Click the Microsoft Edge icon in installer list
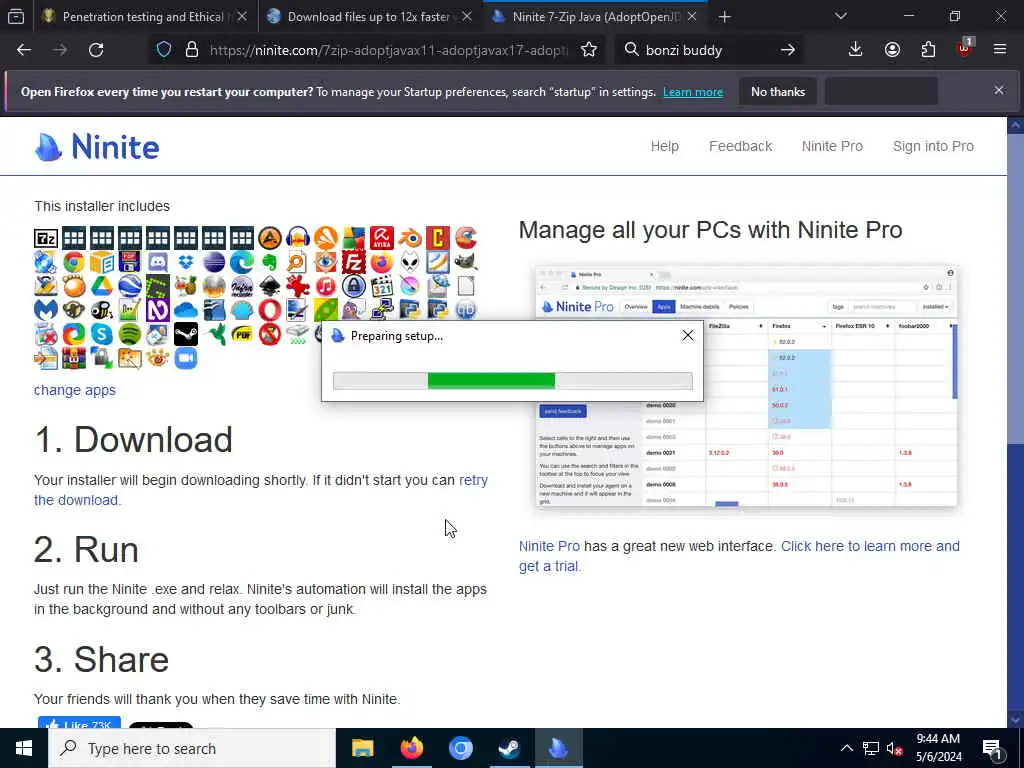 (x=242, y=263)
